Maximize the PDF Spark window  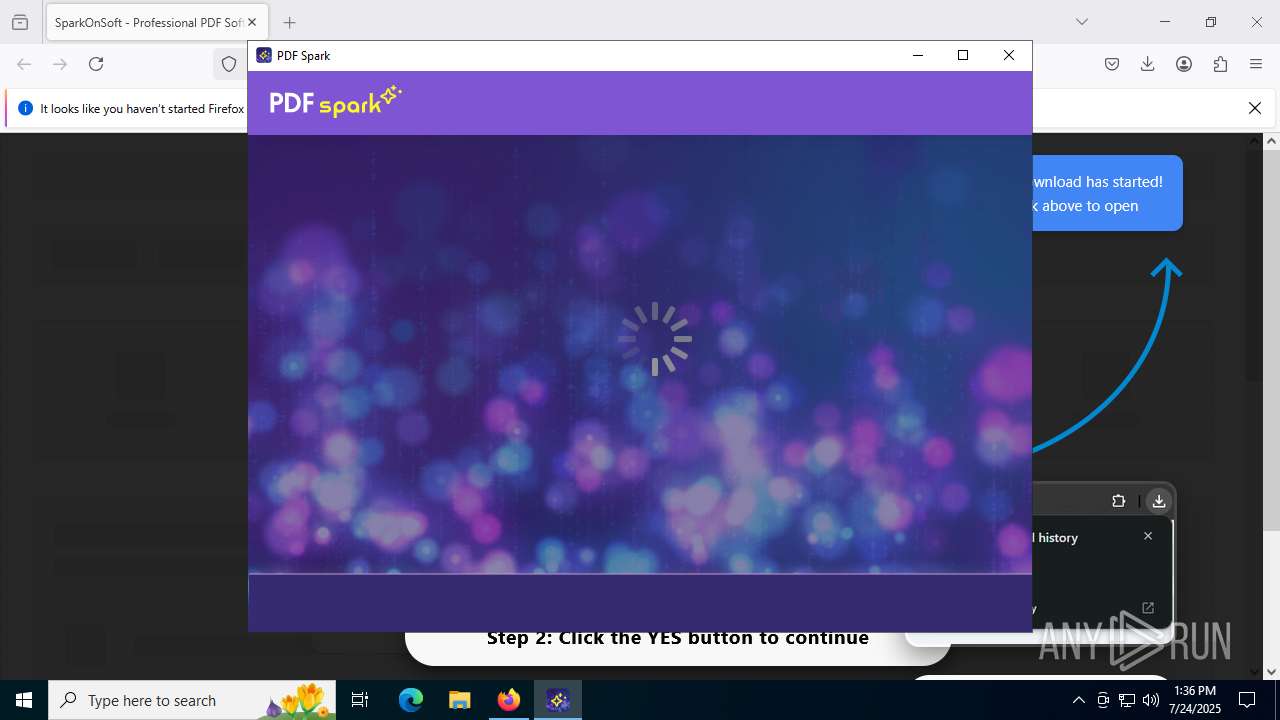pyautogui.click(x=963, y=56)
